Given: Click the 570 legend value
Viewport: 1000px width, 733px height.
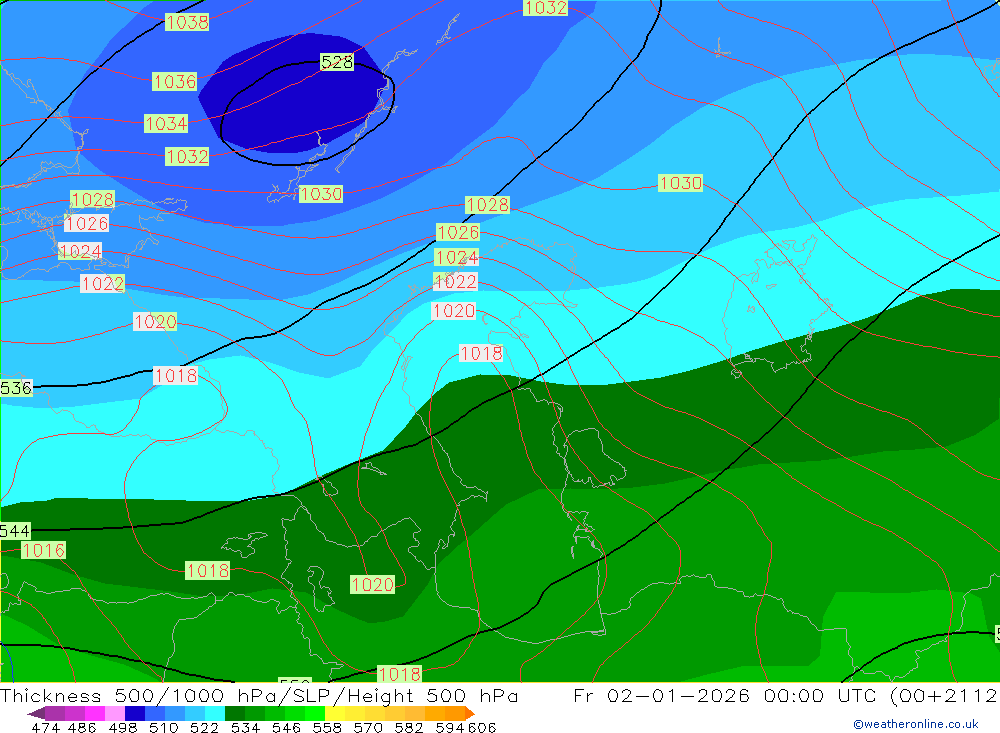Looking at the screenshot, I should pyautogui.click(x=367, y=727).
